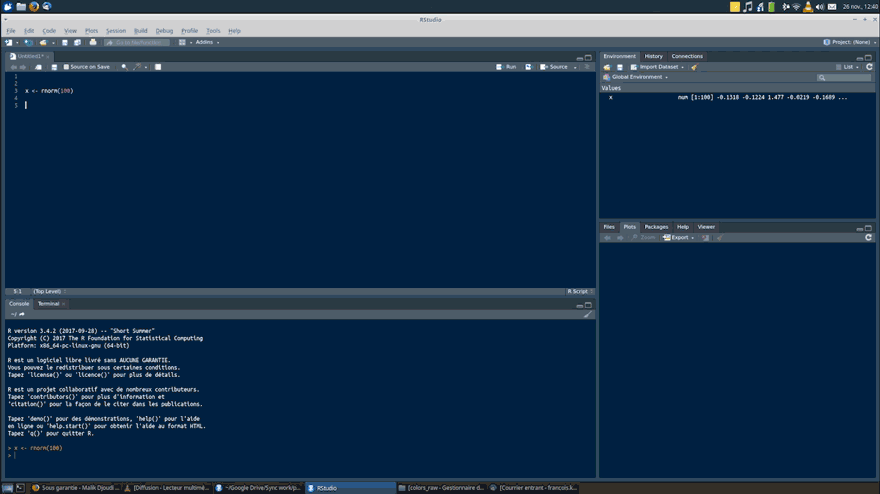Screen dimensions: 880x494
Task: Show document in new window icon
Action: tap(39, 67)
